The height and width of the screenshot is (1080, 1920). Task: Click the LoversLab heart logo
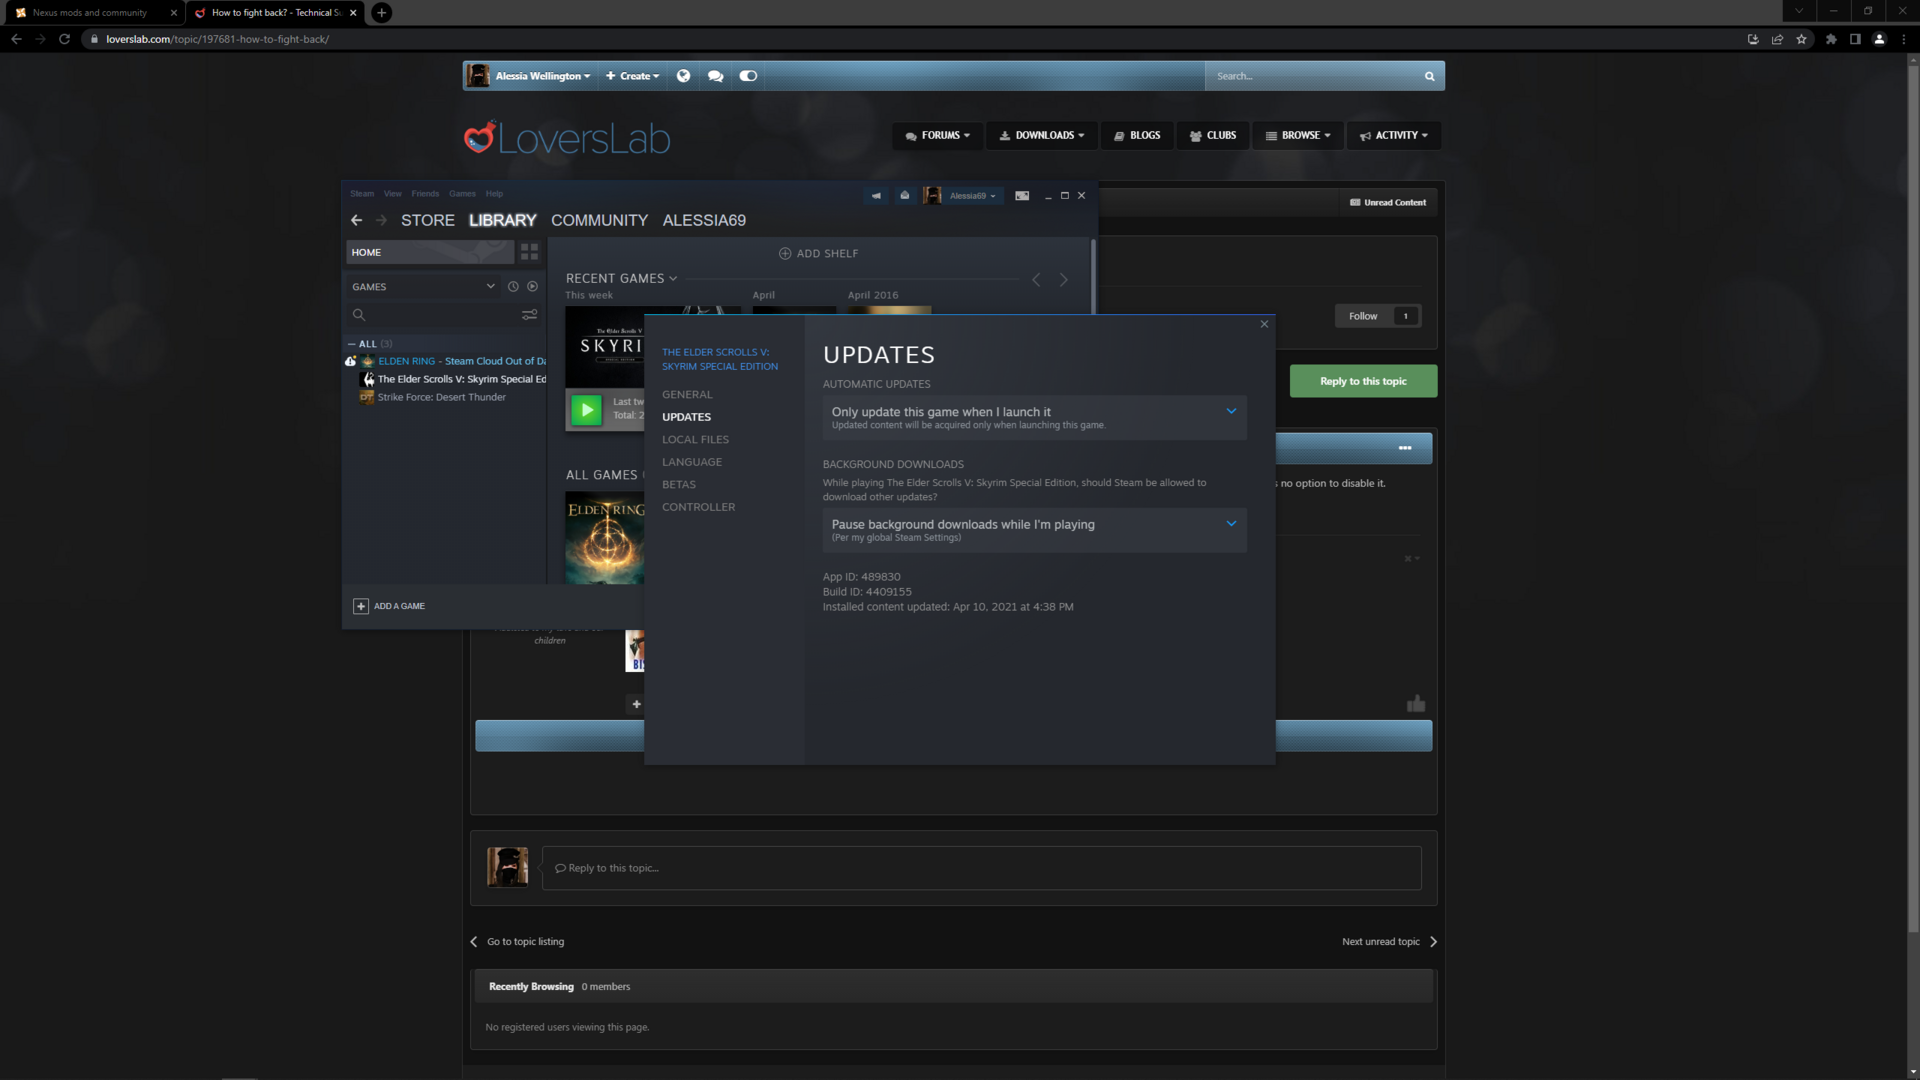[479, 138]
